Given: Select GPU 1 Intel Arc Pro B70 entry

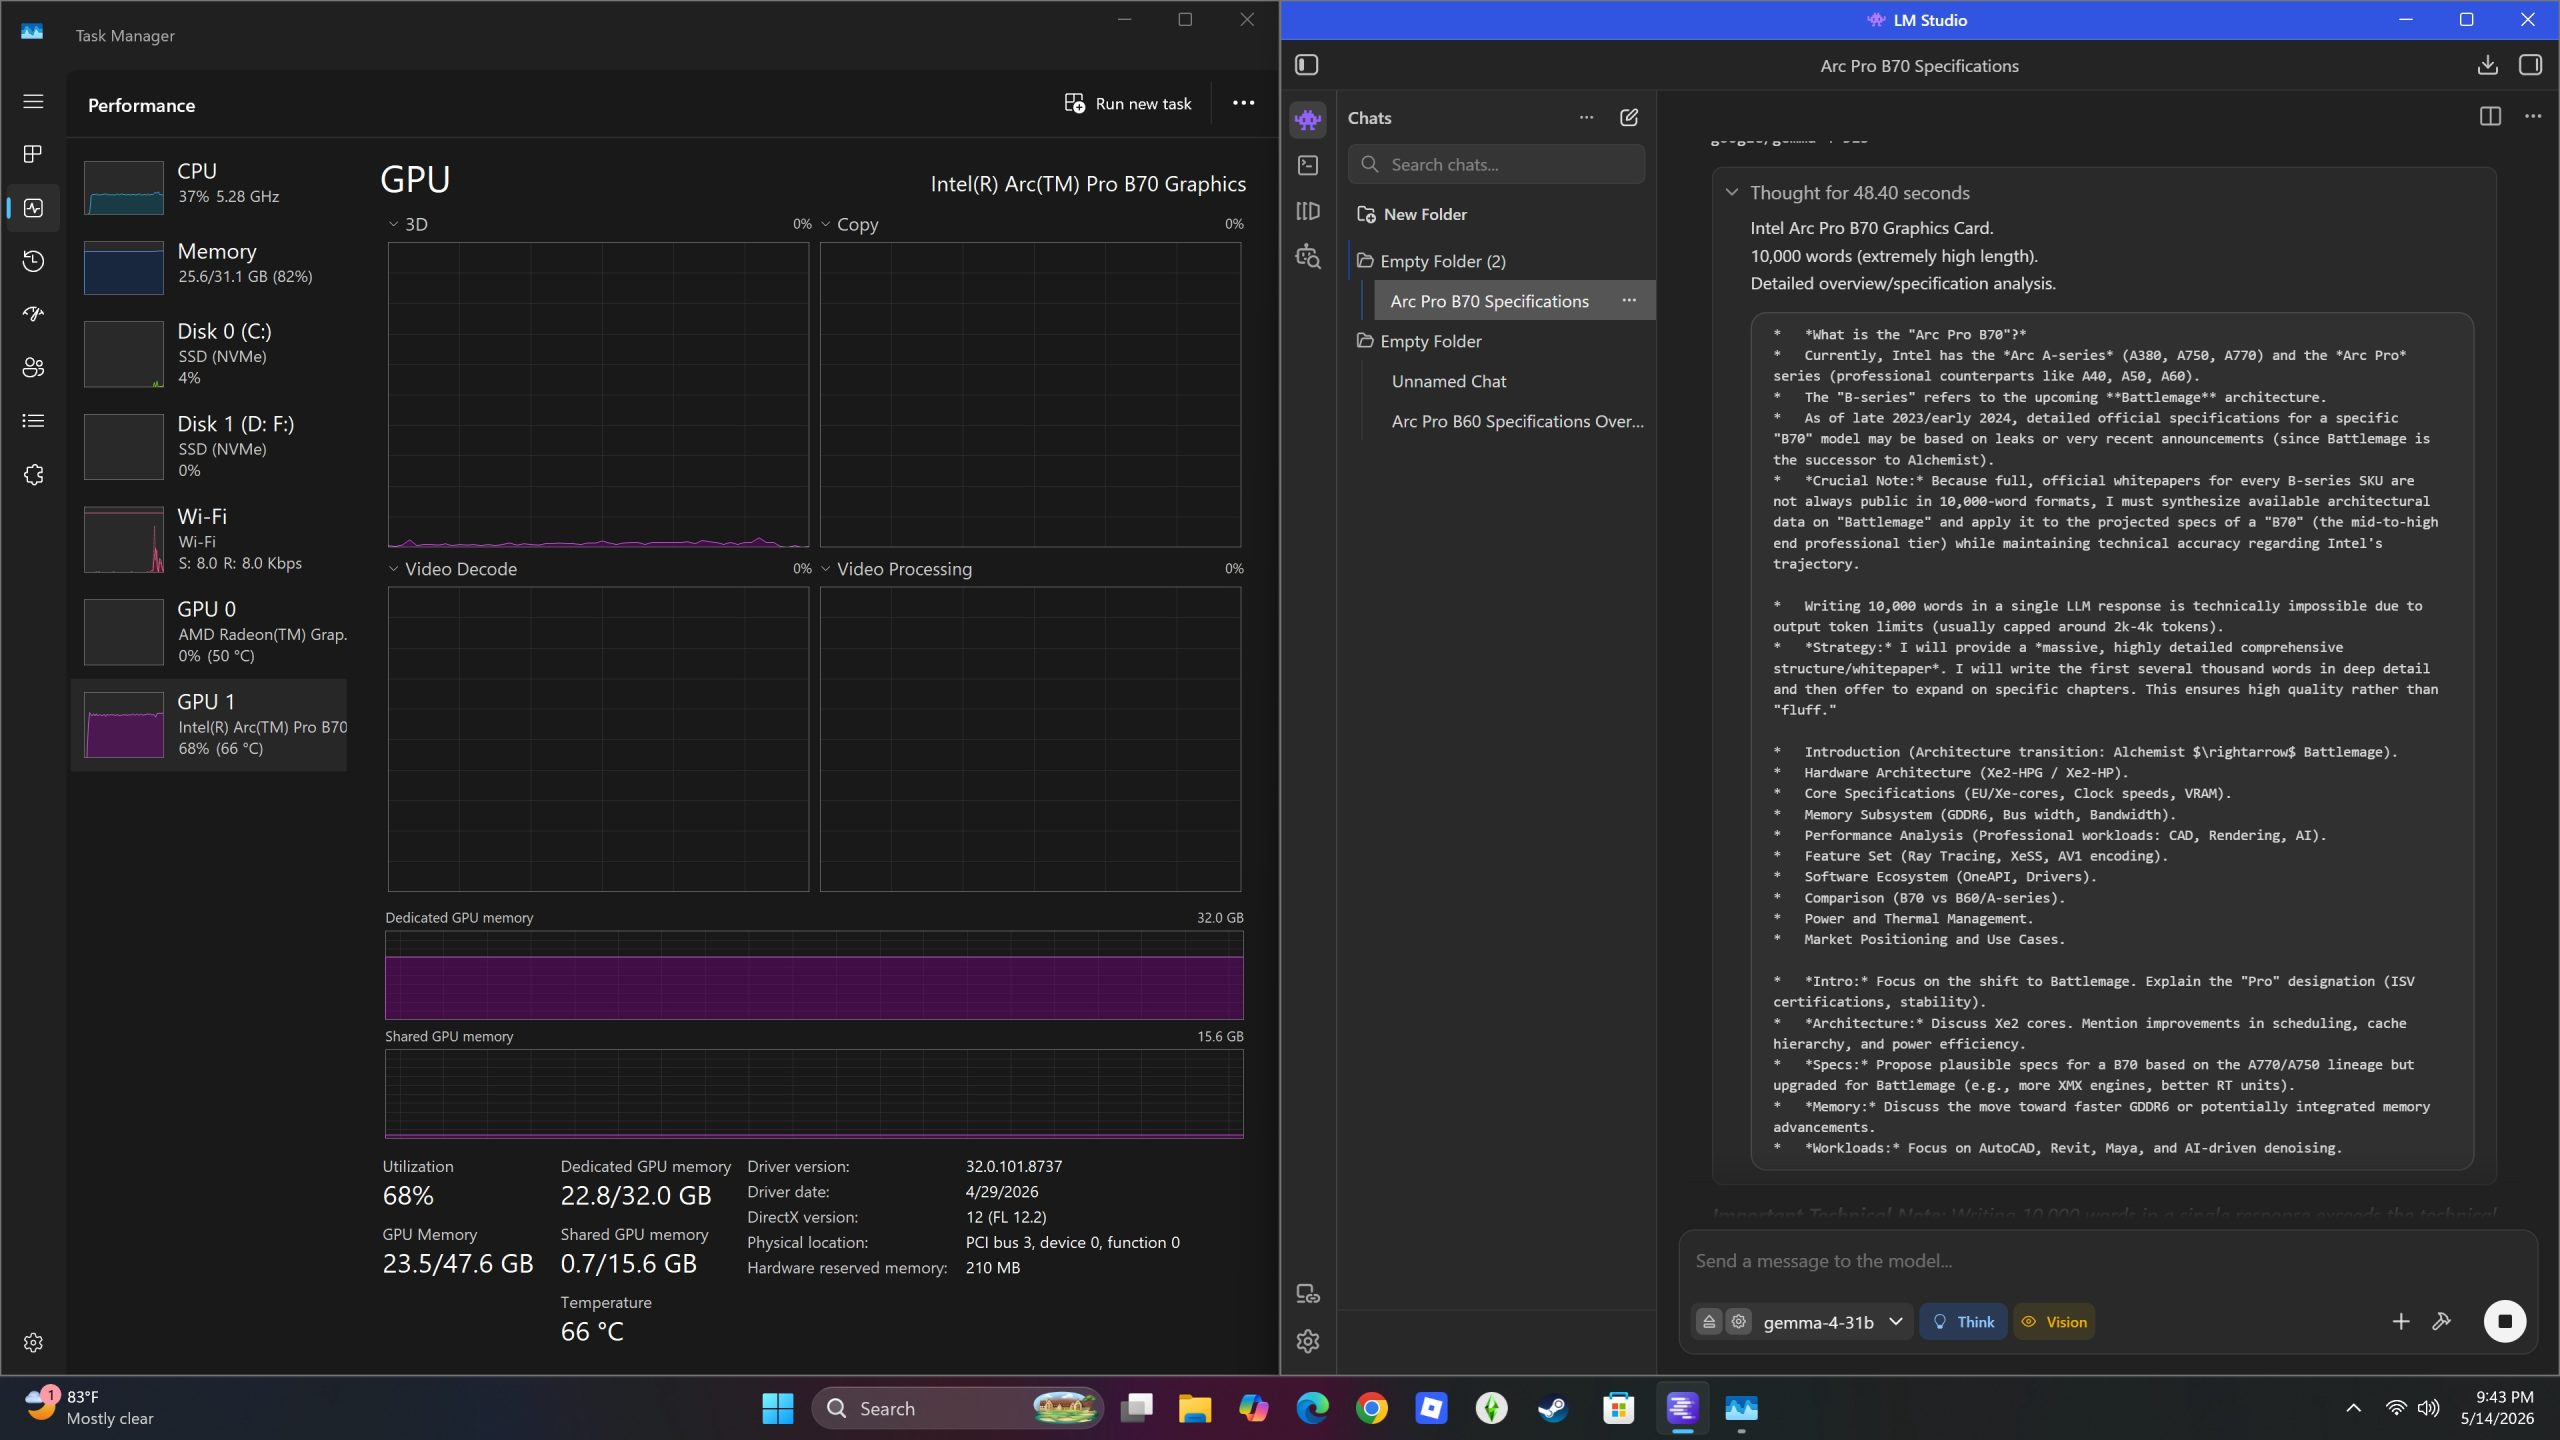Looking at the screenshot, I should pyautogui.click(x=209, y=725).
